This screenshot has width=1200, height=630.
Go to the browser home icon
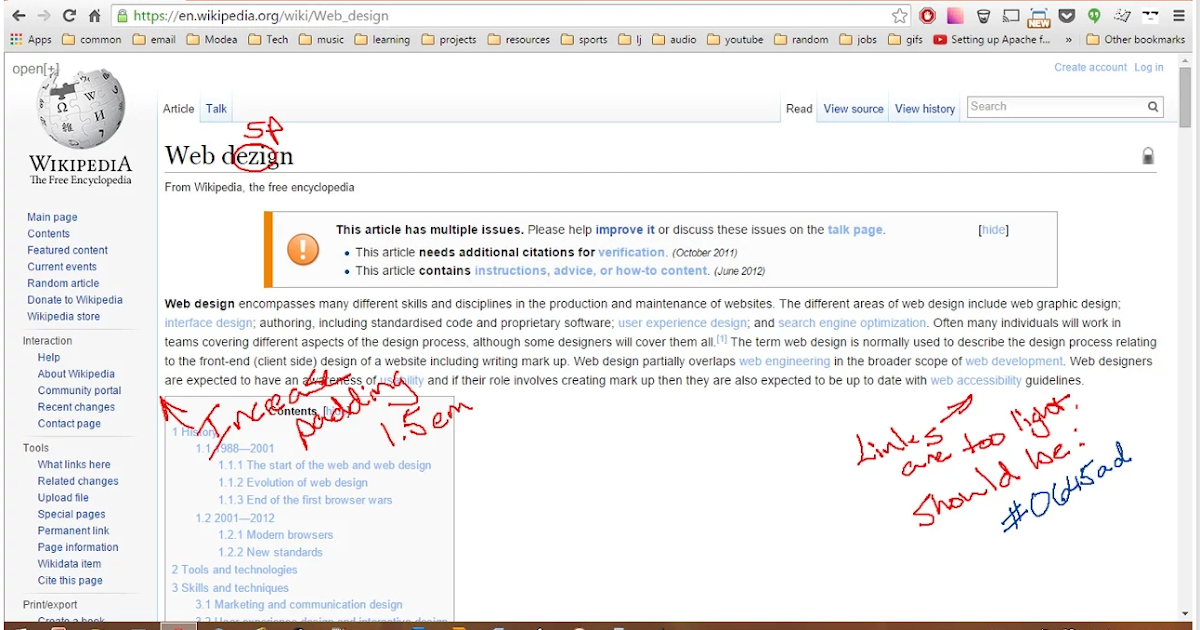tap(94, 15)
